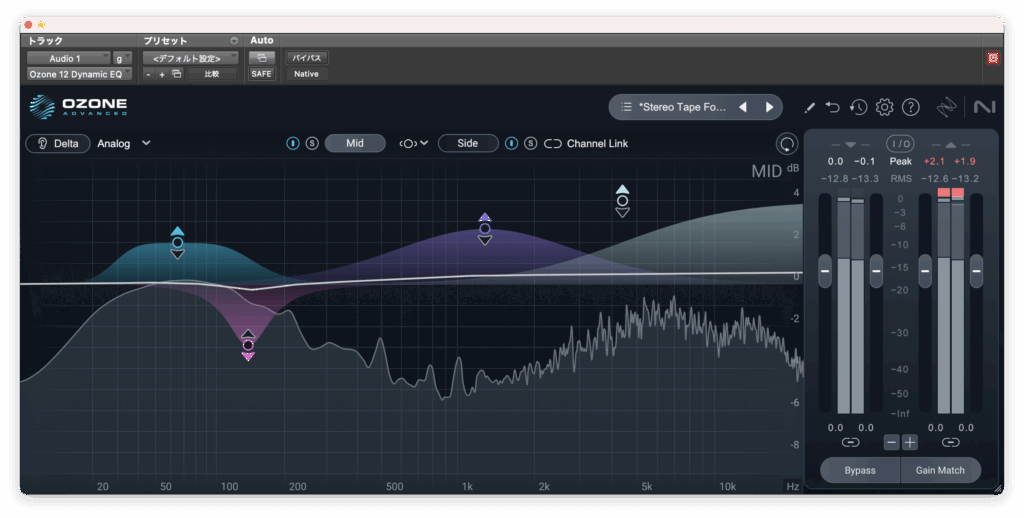Open the help question mark icon
The width and height of the screenshot is (1024, 518).
910,107
